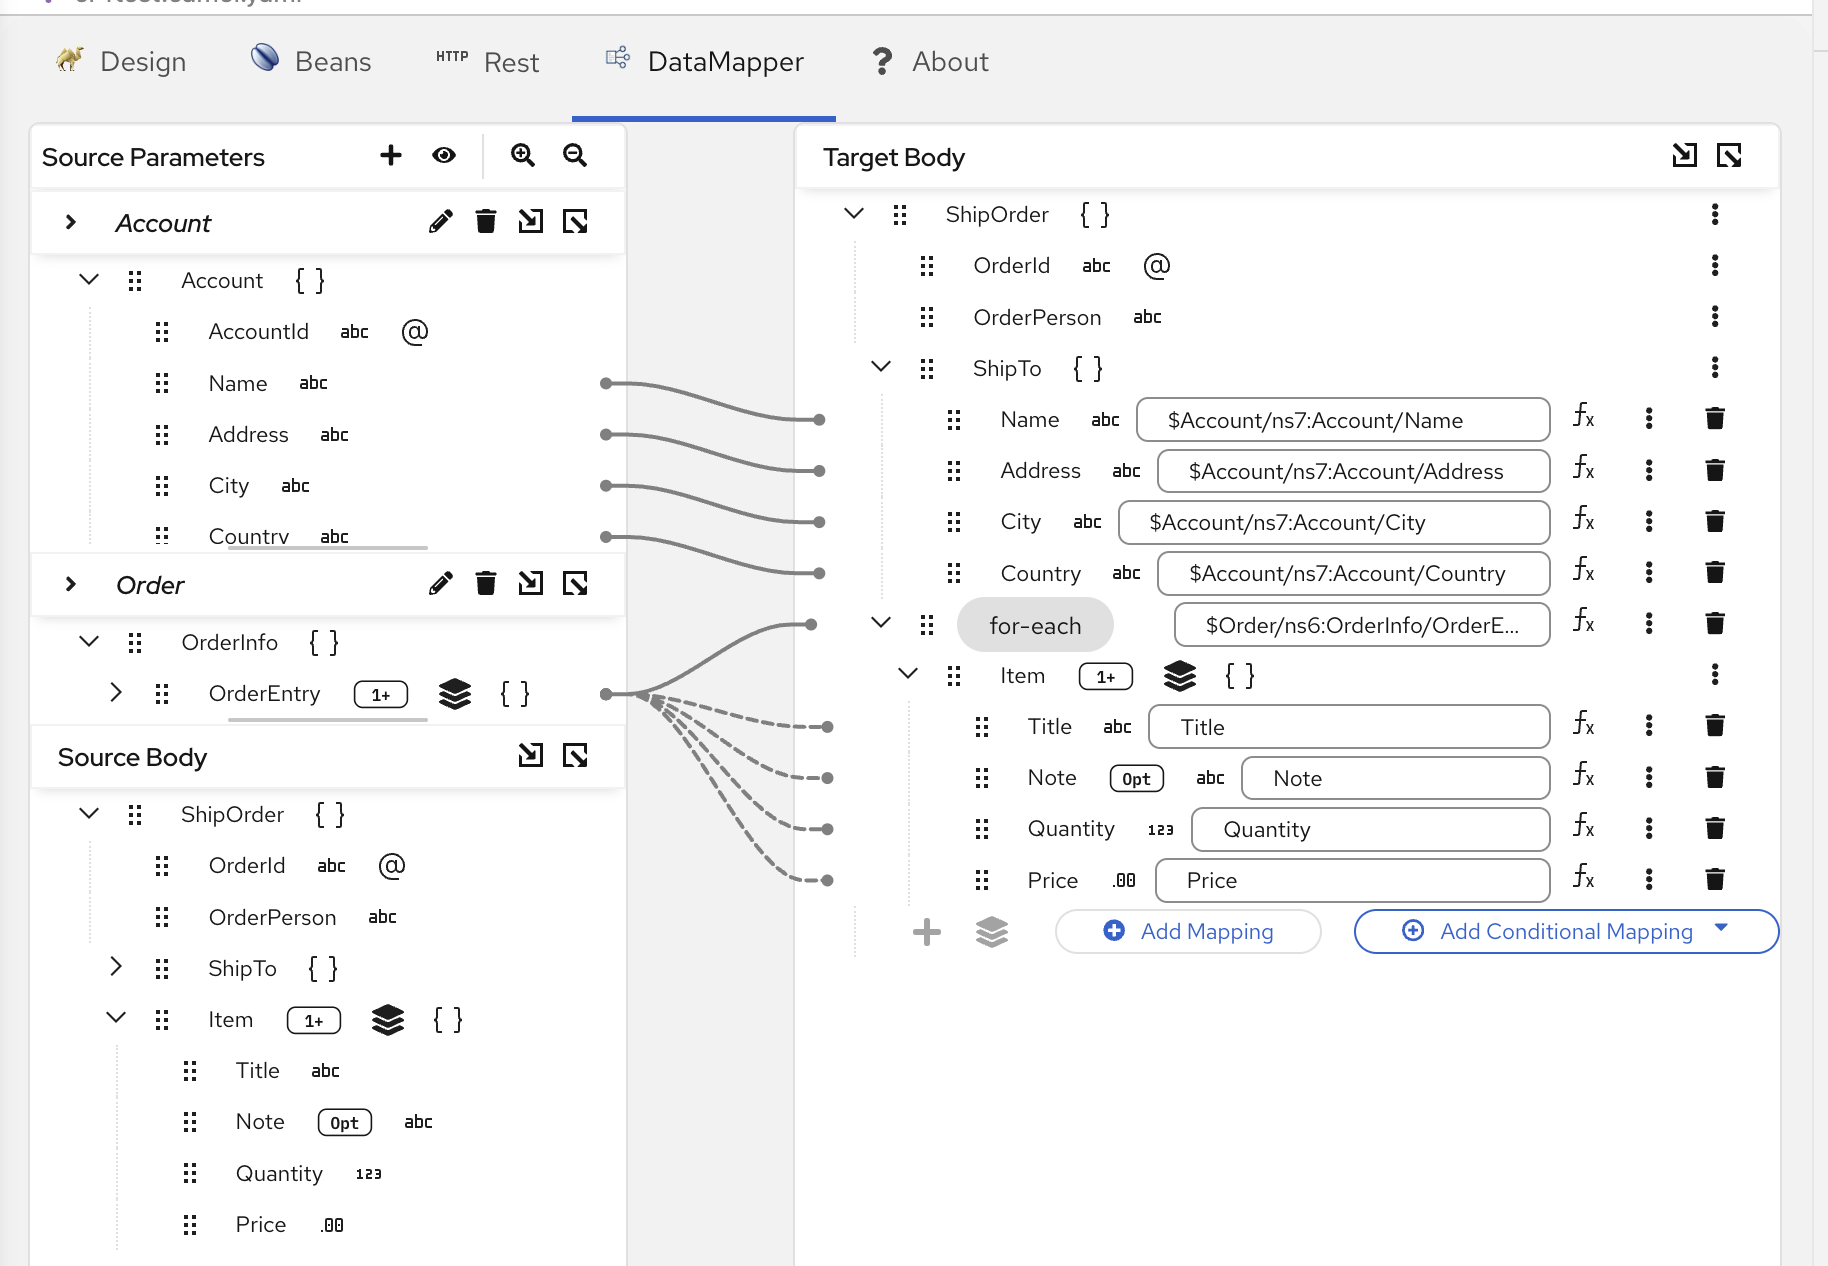1828x1266 pixels.
Task: Click the Add Conditional Mapping button
Action: (1566, 931)
